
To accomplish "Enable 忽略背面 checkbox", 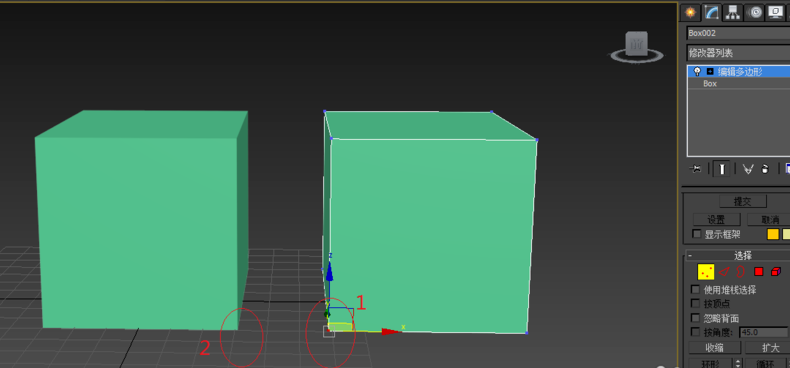I will tap(695, 318).
